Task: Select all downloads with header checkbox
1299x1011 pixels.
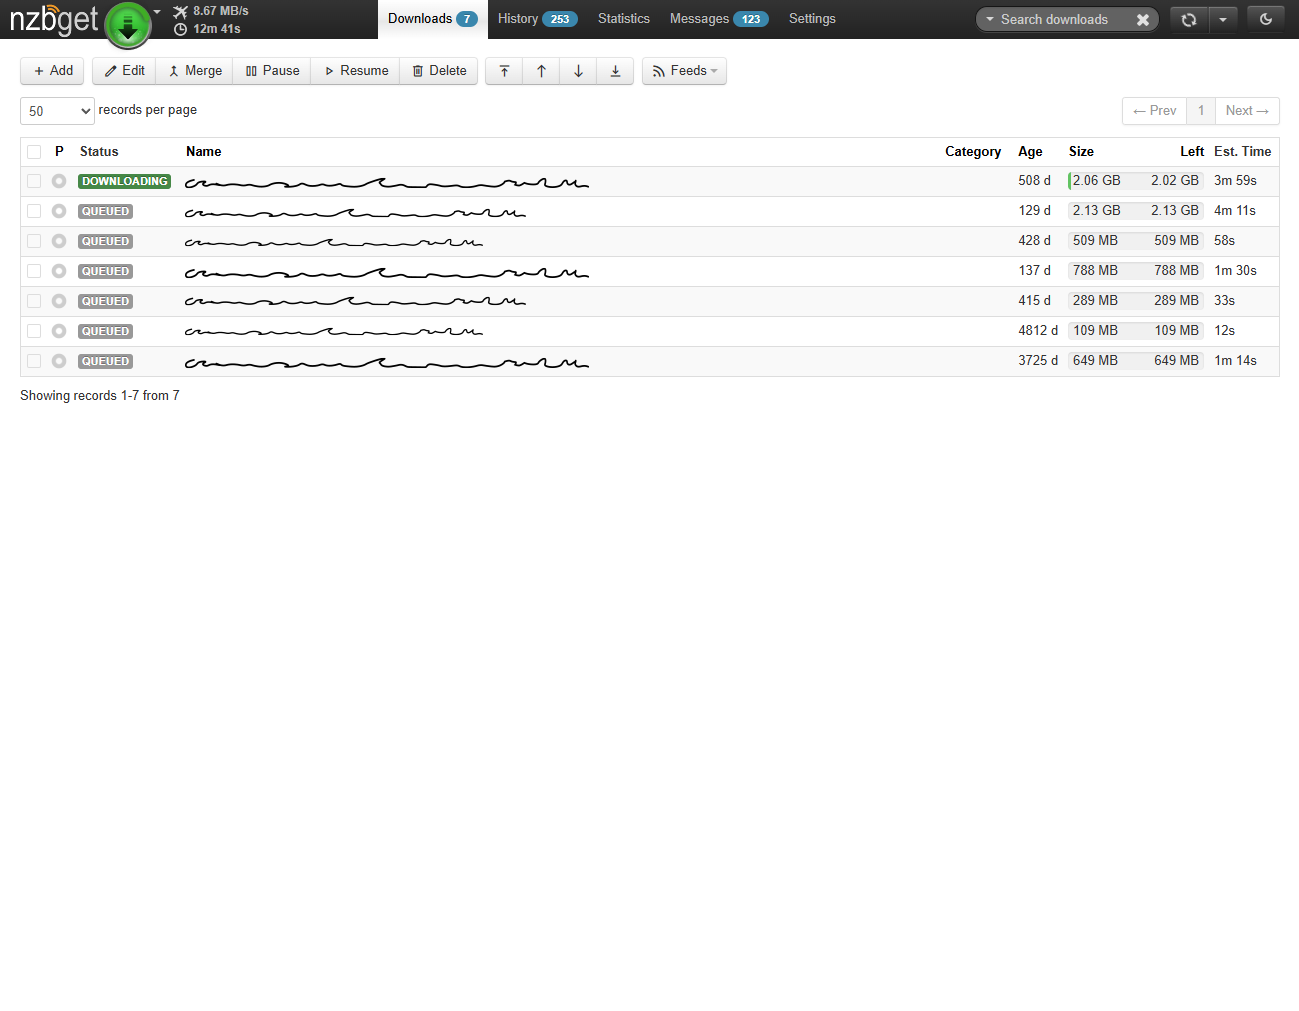Action: click(x=33, y=151)
